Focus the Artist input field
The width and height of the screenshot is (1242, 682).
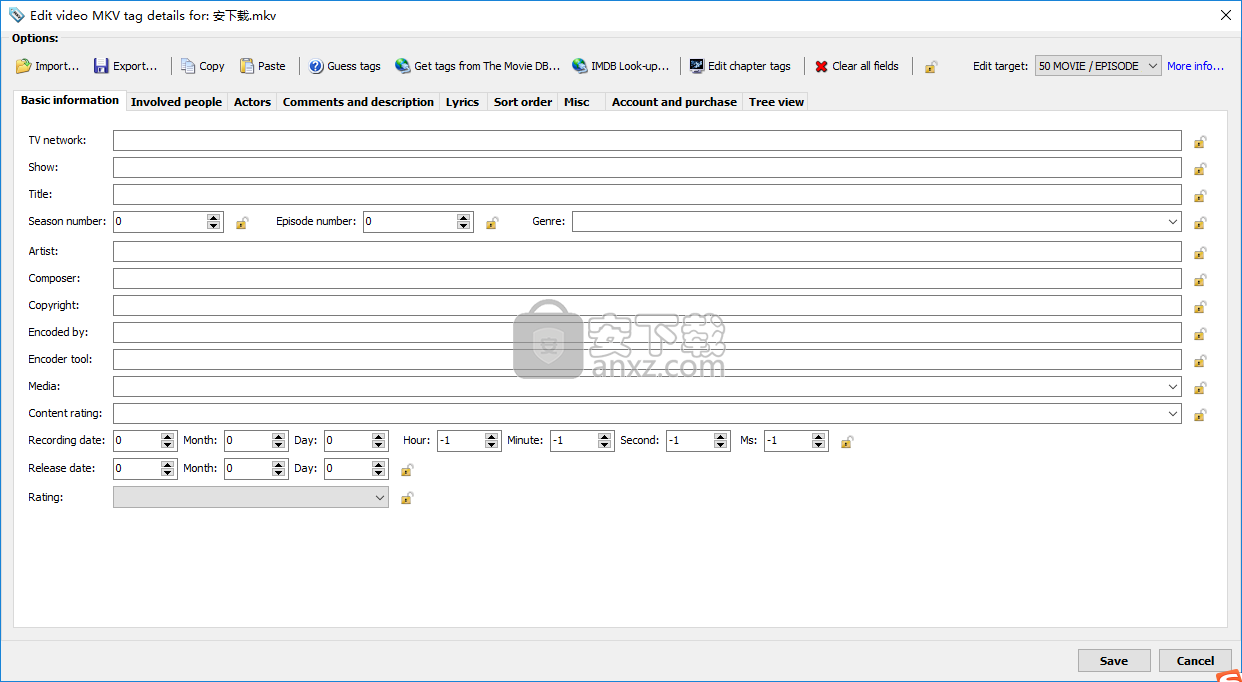click(647, 251)
